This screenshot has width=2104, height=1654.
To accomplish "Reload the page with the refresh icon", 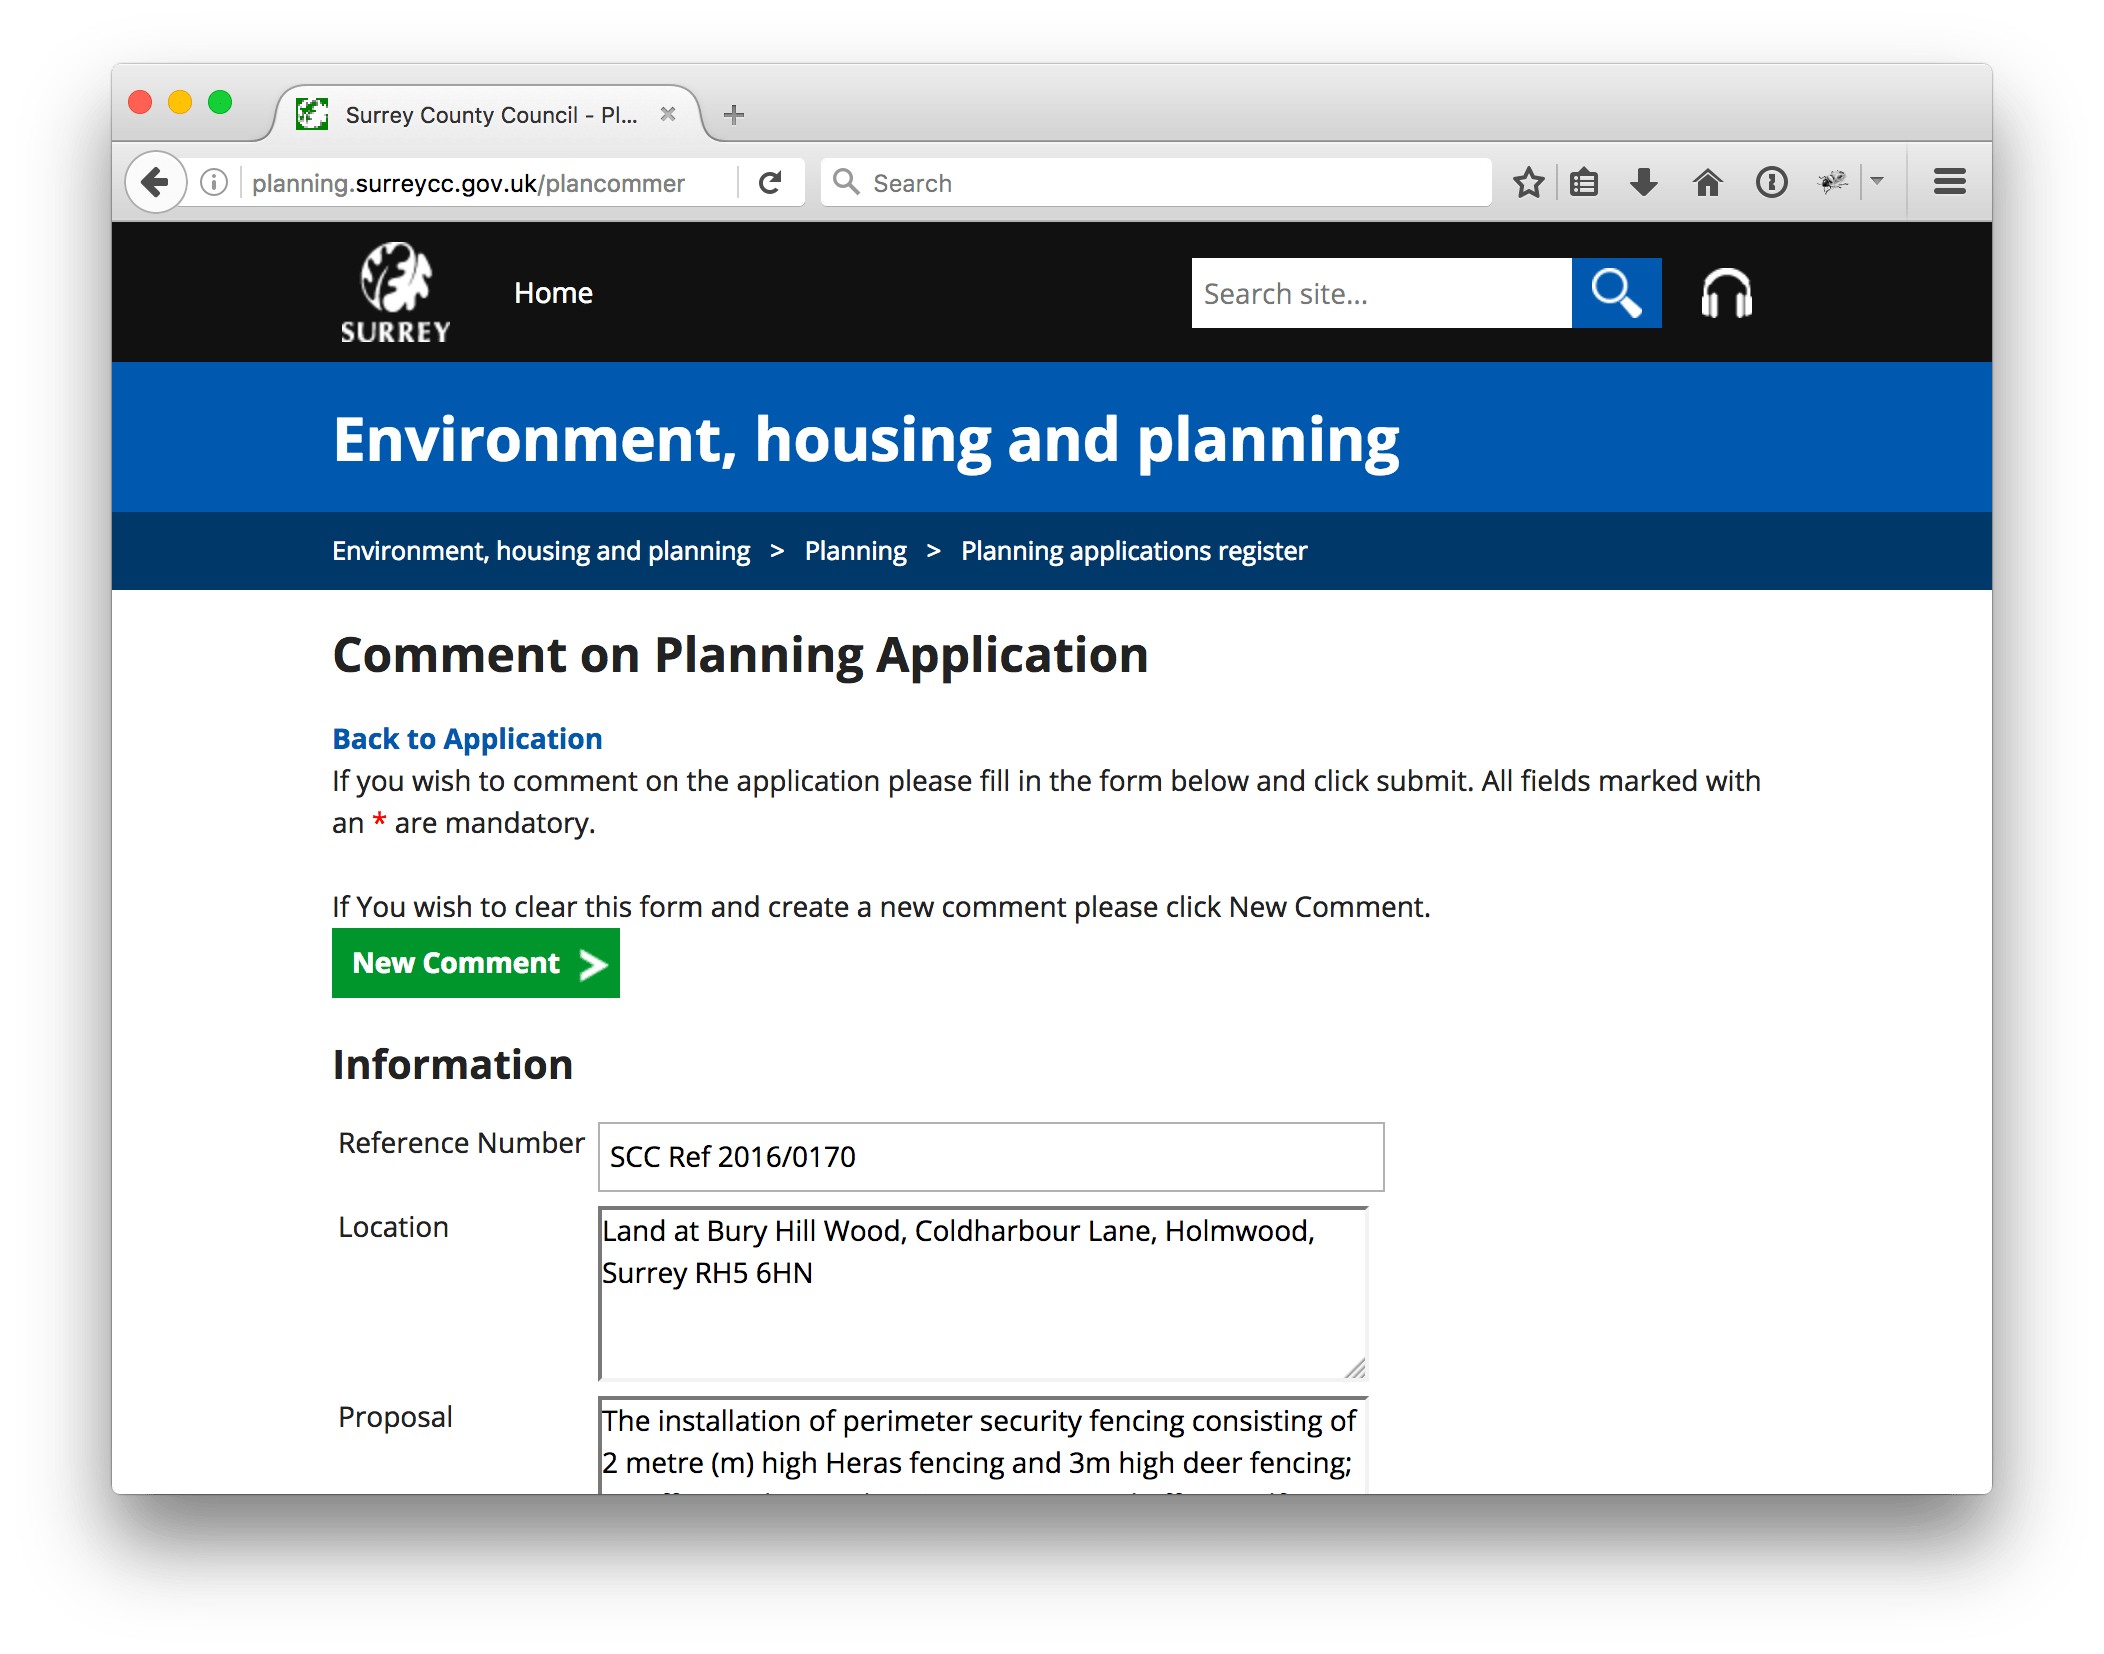I will 770,183.
